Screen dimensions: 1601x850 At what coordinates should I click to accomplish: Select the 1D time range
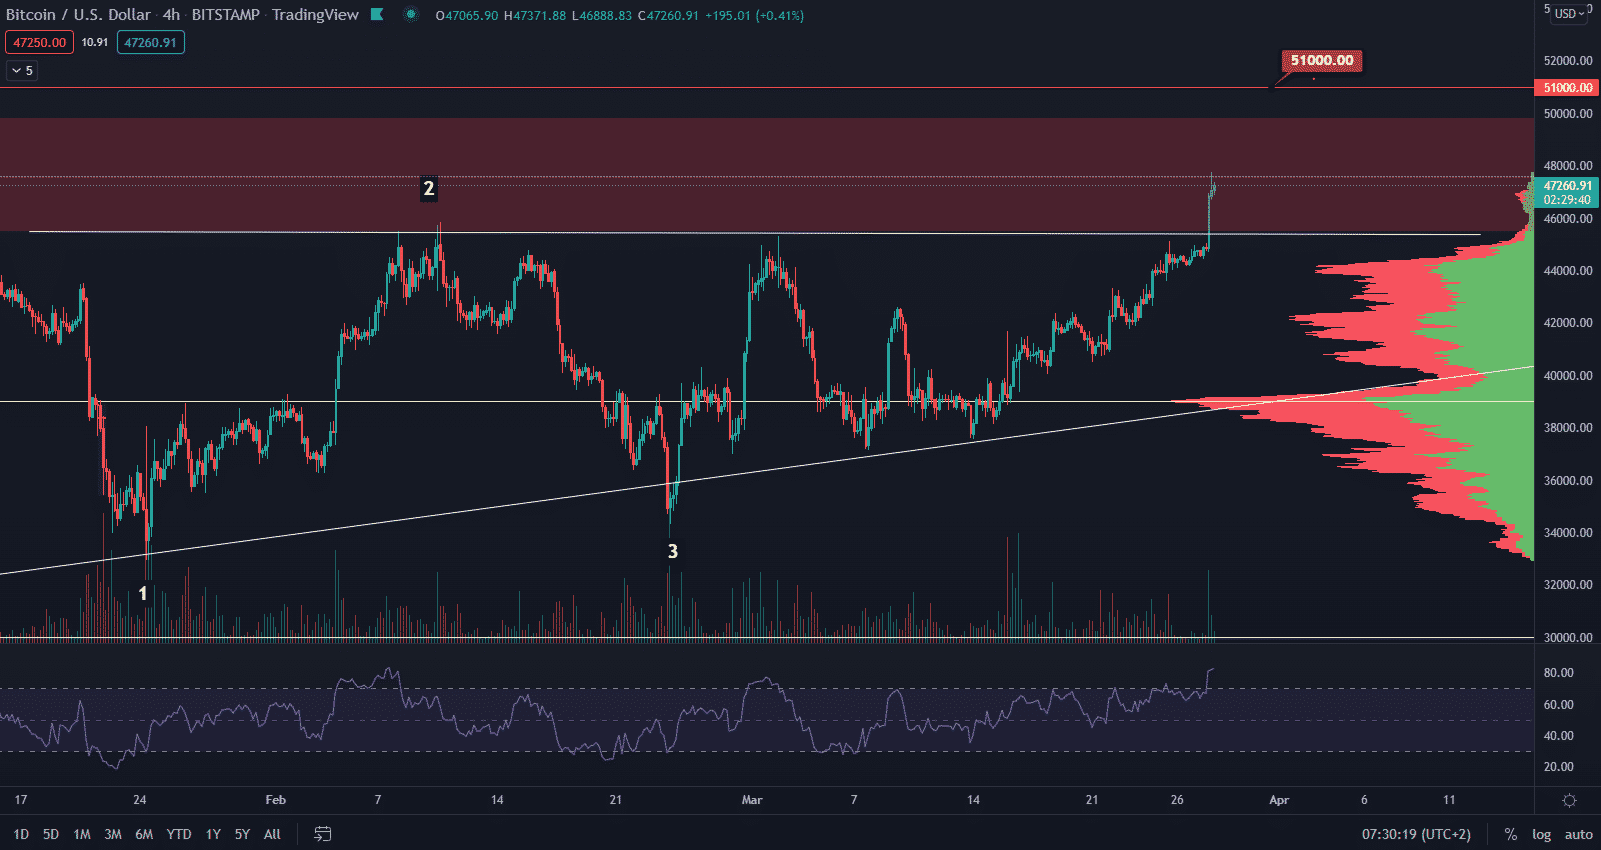(21, 834)
